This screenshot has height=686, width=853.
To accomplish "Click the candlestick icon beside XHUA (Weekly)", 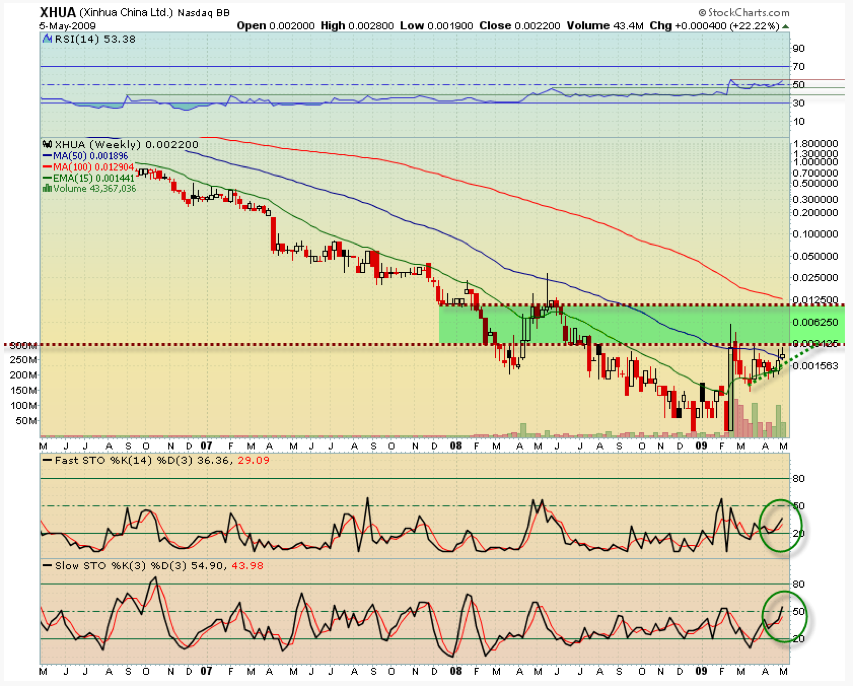I will 48,145.
